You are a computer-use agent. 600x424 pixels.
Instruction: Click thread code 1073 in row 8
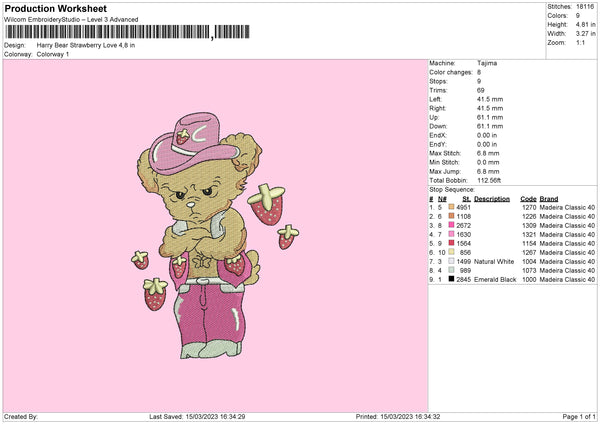tap(529, 271)
